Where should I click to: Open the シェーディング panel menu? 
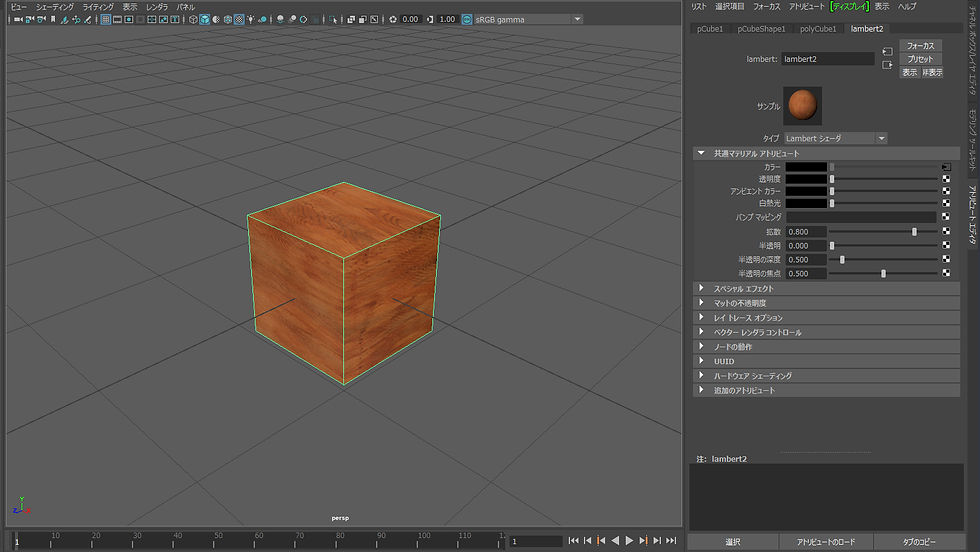55,7
